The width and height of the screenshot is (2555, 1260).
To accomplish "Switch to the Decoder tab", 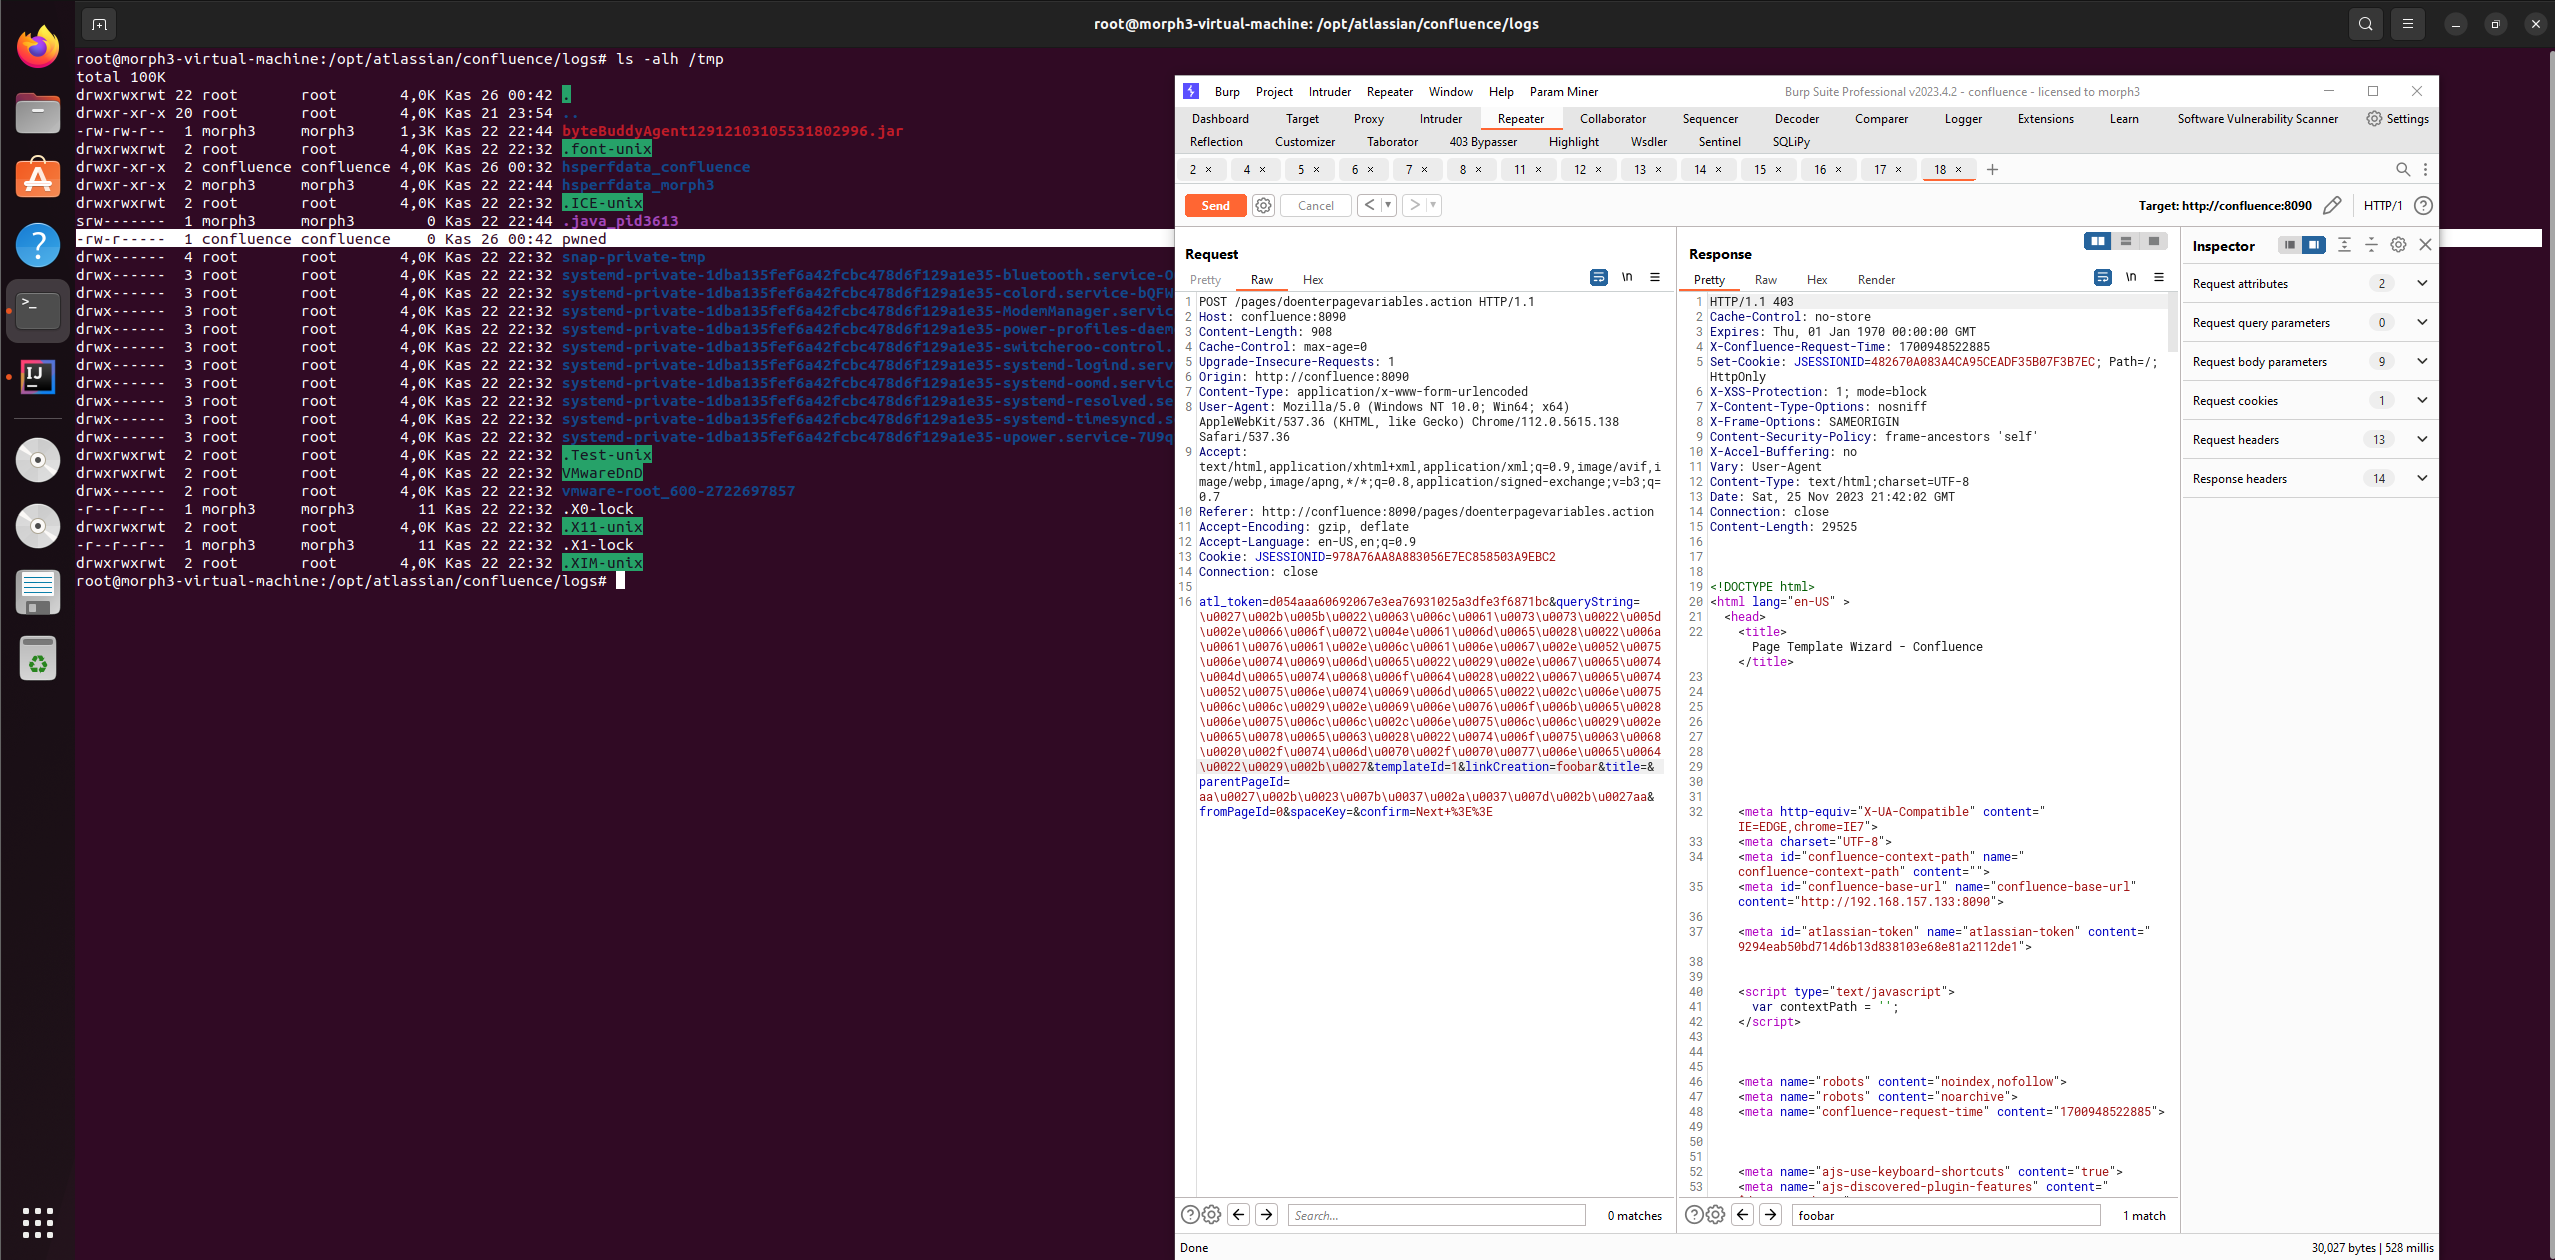I will tap(1796, 118).
